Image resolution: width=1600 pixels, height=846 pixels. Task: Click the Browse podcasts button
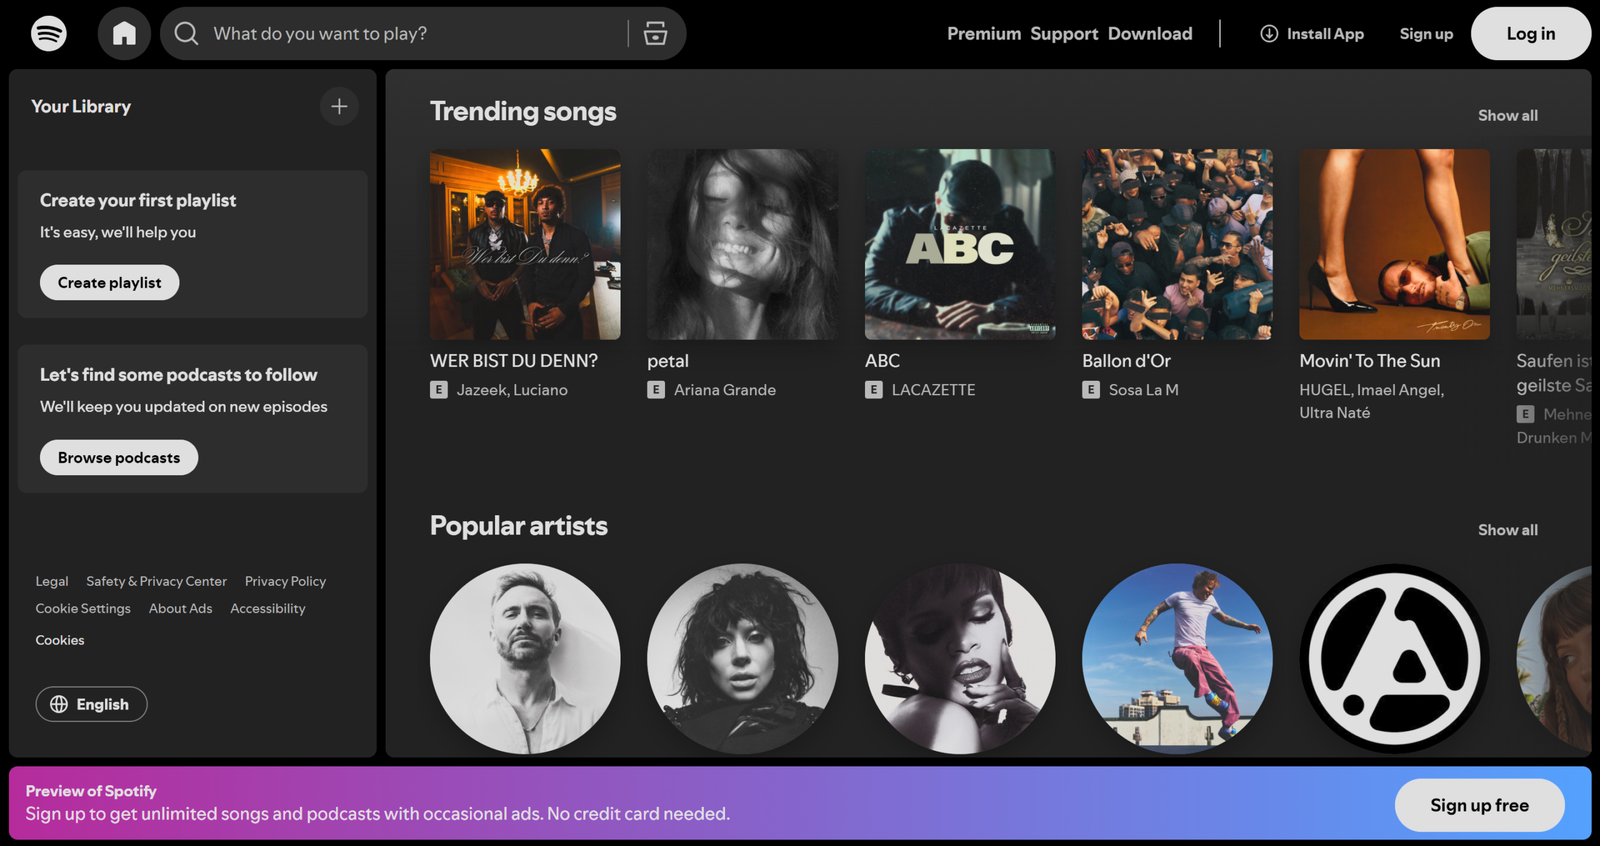(x=119, y=457)
